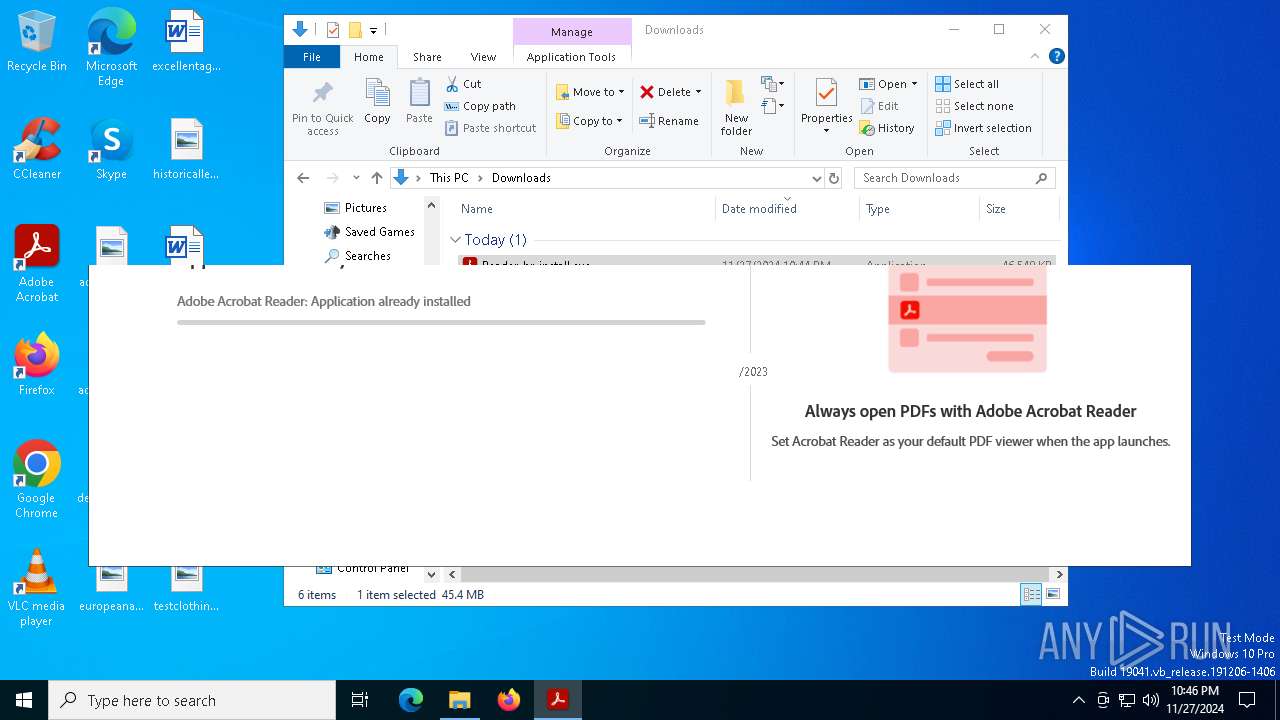This screenshot has height=720, width=1280.
Task: Open Task View on taskbar
Action: pyautogui.click(x=360, y=700)
